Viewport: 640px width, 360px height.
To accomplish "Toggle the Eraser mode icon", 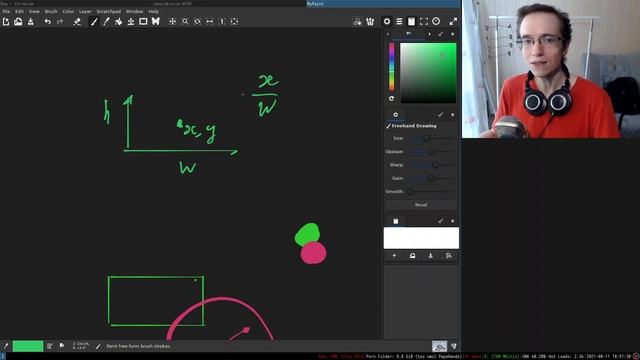I will [x=77, y=22].
